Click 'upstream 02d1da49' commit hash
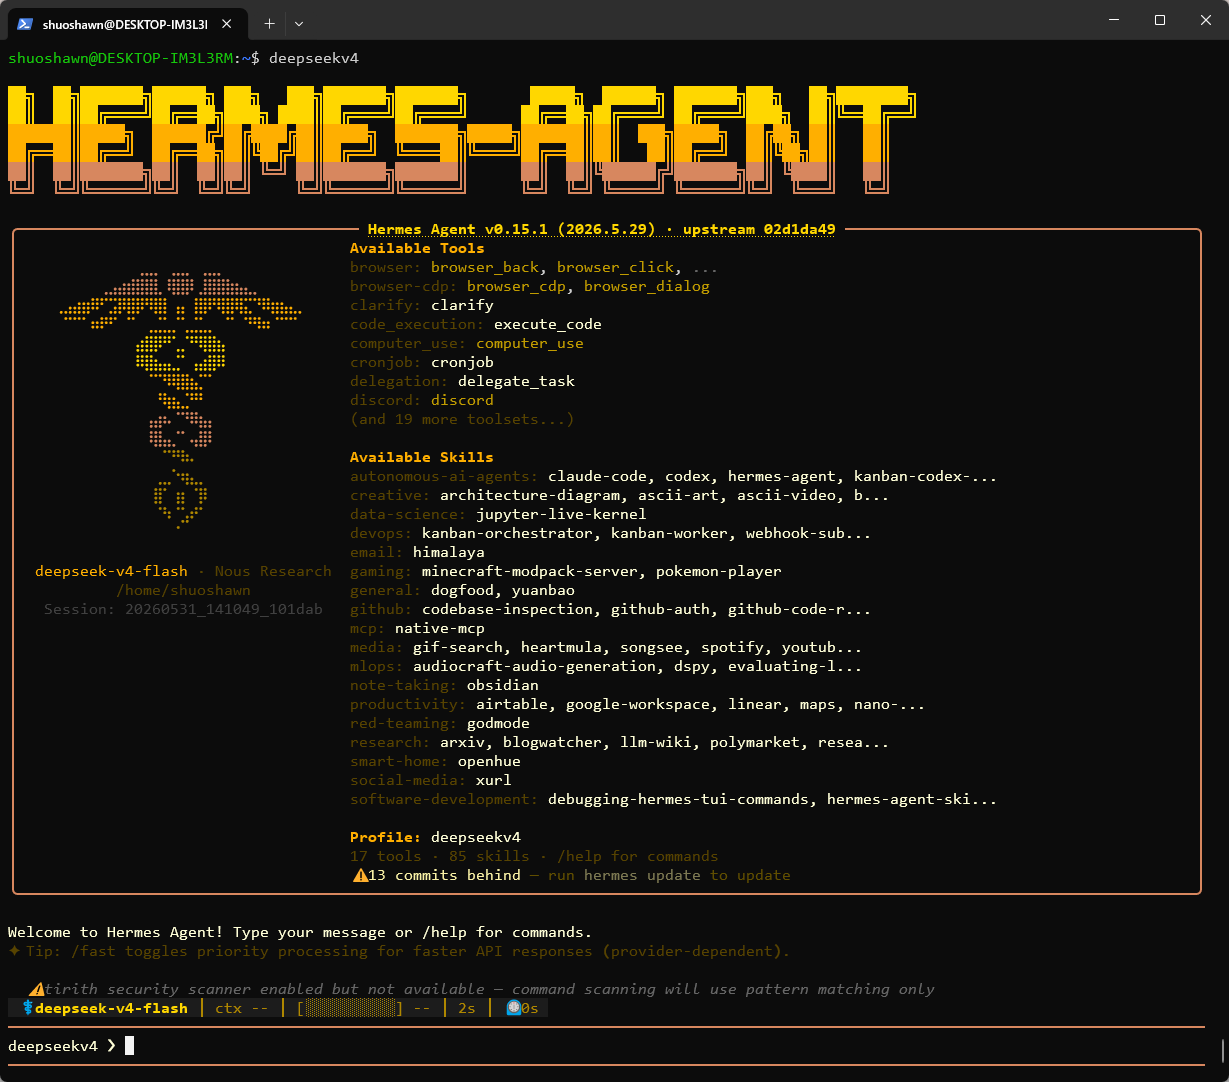Image resolution: width=1229 pixels, height=1082 pixels. pos(759,229)
